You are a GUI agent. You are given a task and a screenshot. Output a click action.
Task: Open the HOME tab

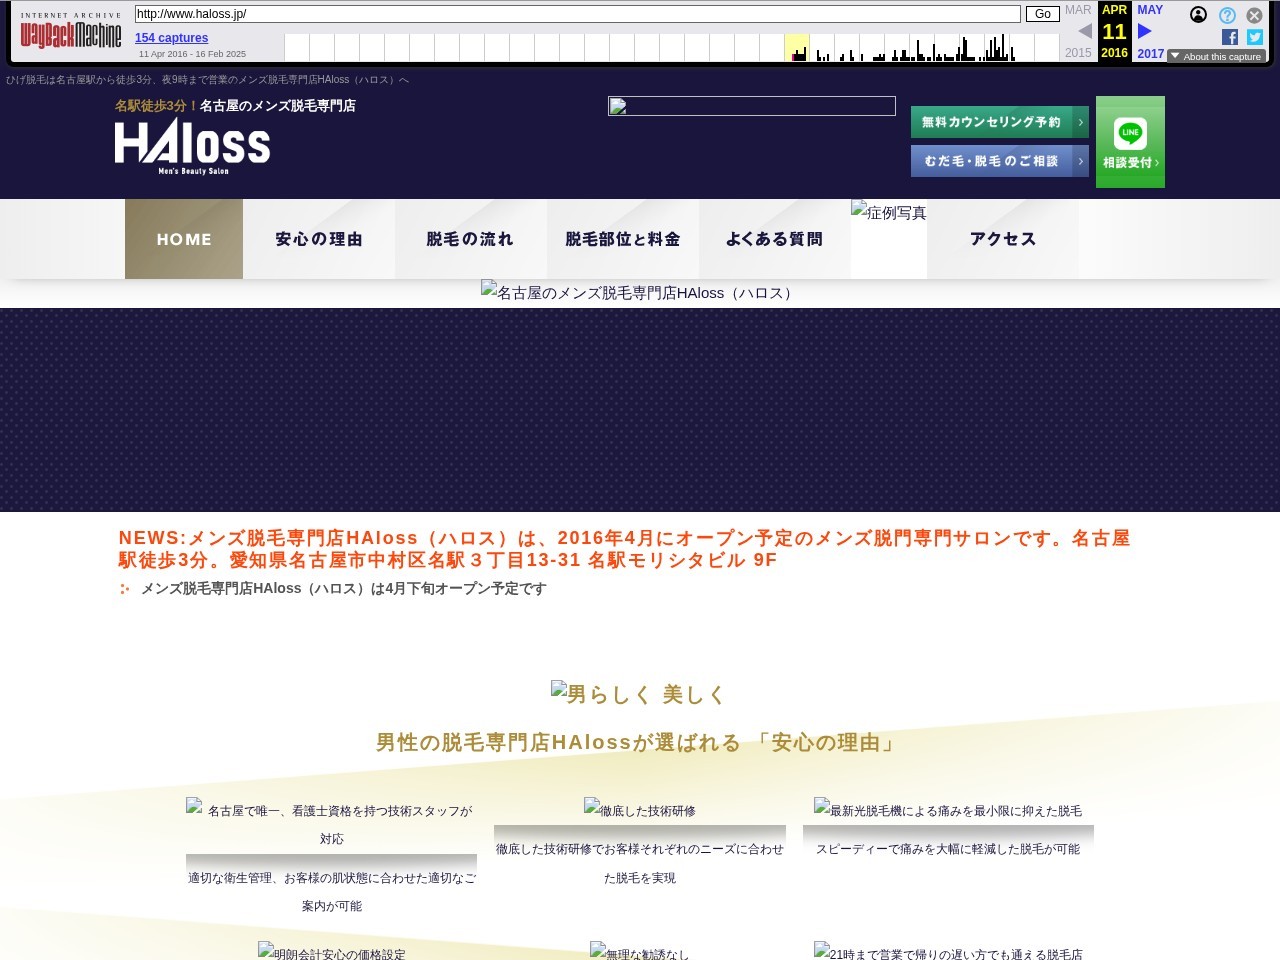(x=184, y=239)
